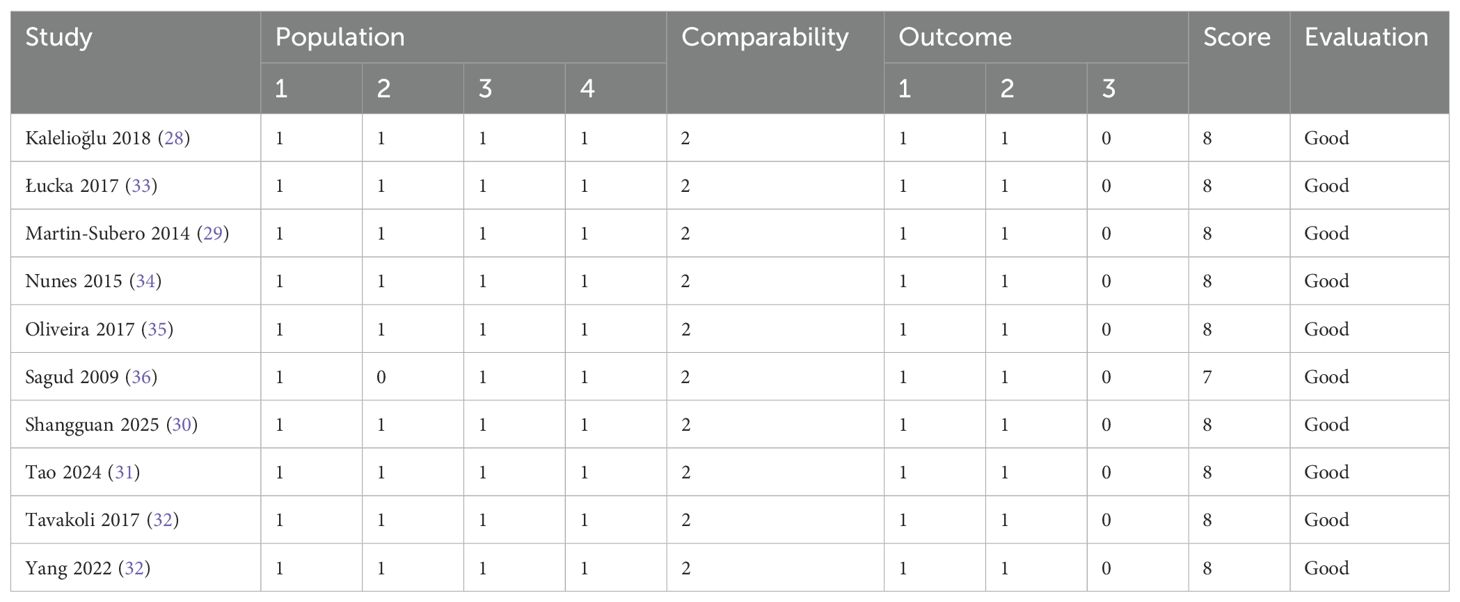Select the Comparability column header
This screenshot has height=602, width=1460.
click(x=765, y=38)
